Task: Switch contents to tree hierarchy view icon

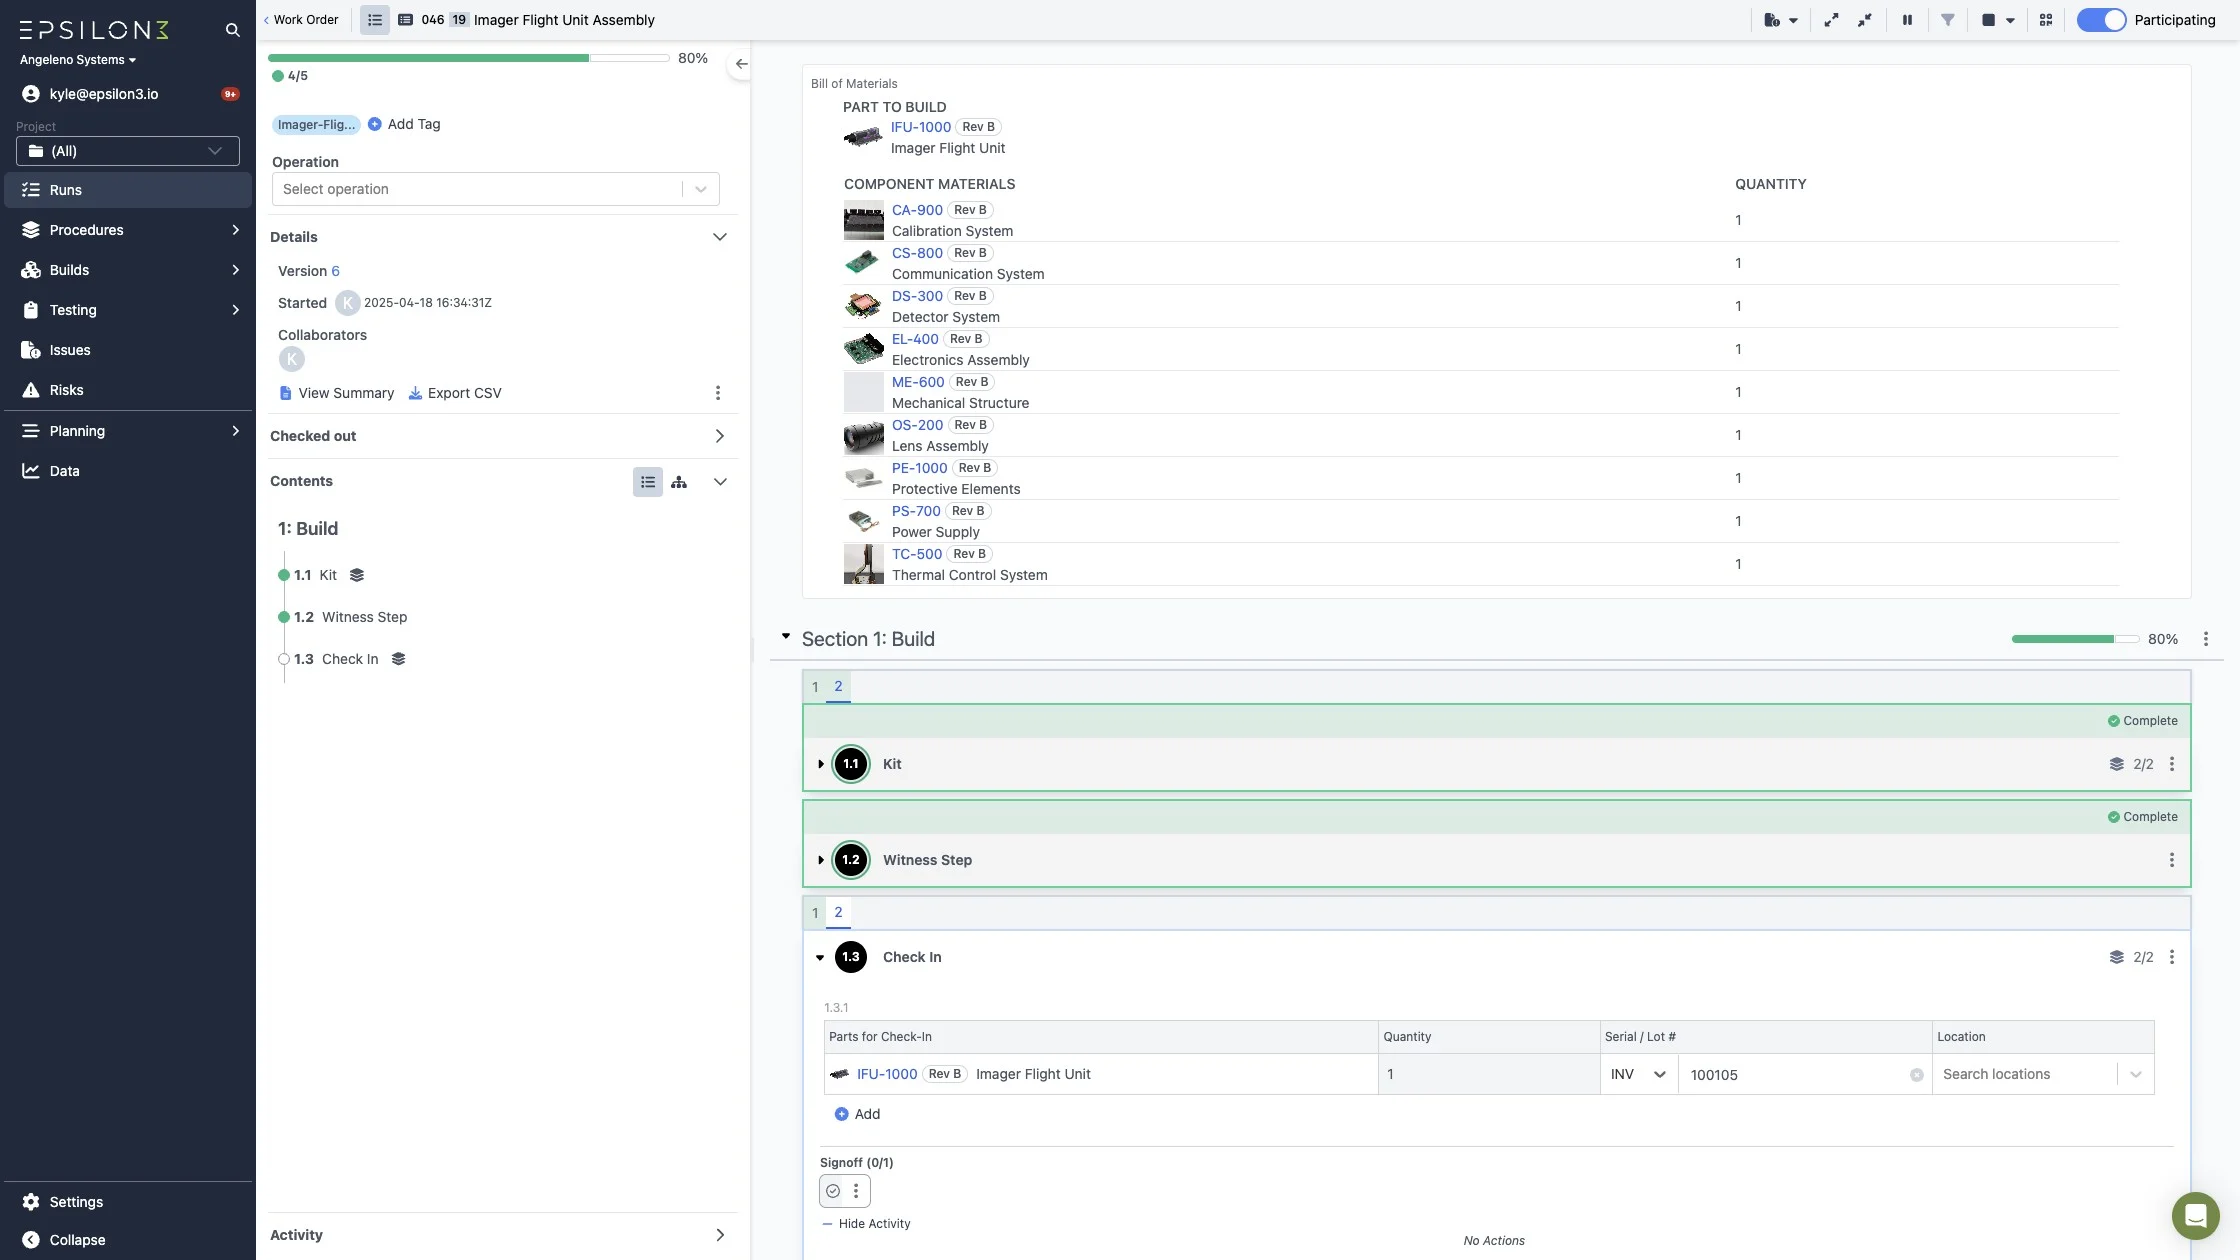Action: coord(679,482)
